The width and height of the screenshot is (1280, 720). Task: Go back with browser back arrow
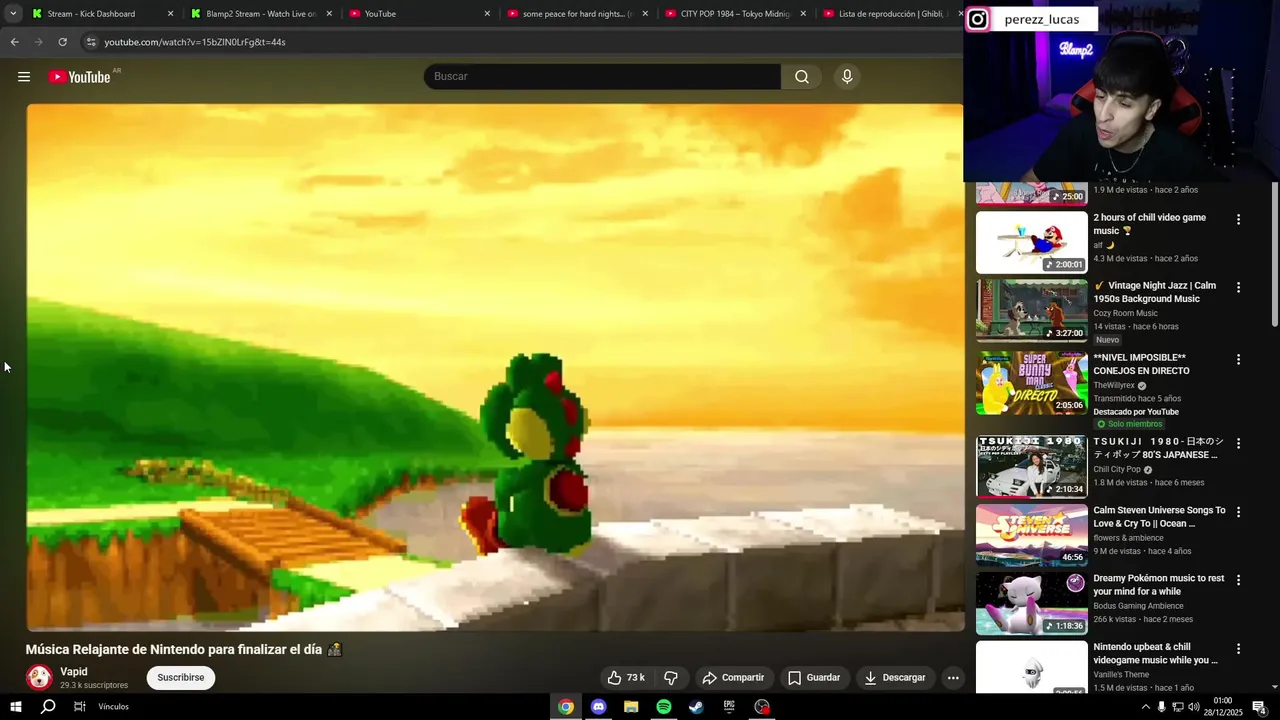click(x=14, y=42)
